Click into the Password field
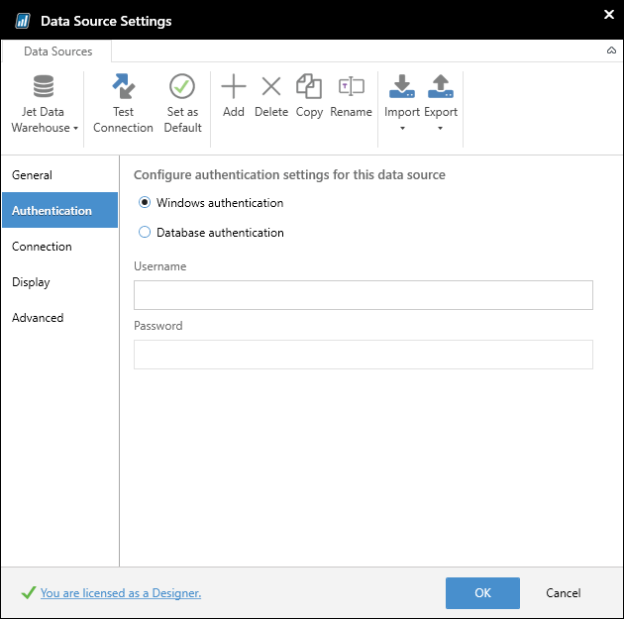Screen dimensions: 624x619 tap(363, 355)
